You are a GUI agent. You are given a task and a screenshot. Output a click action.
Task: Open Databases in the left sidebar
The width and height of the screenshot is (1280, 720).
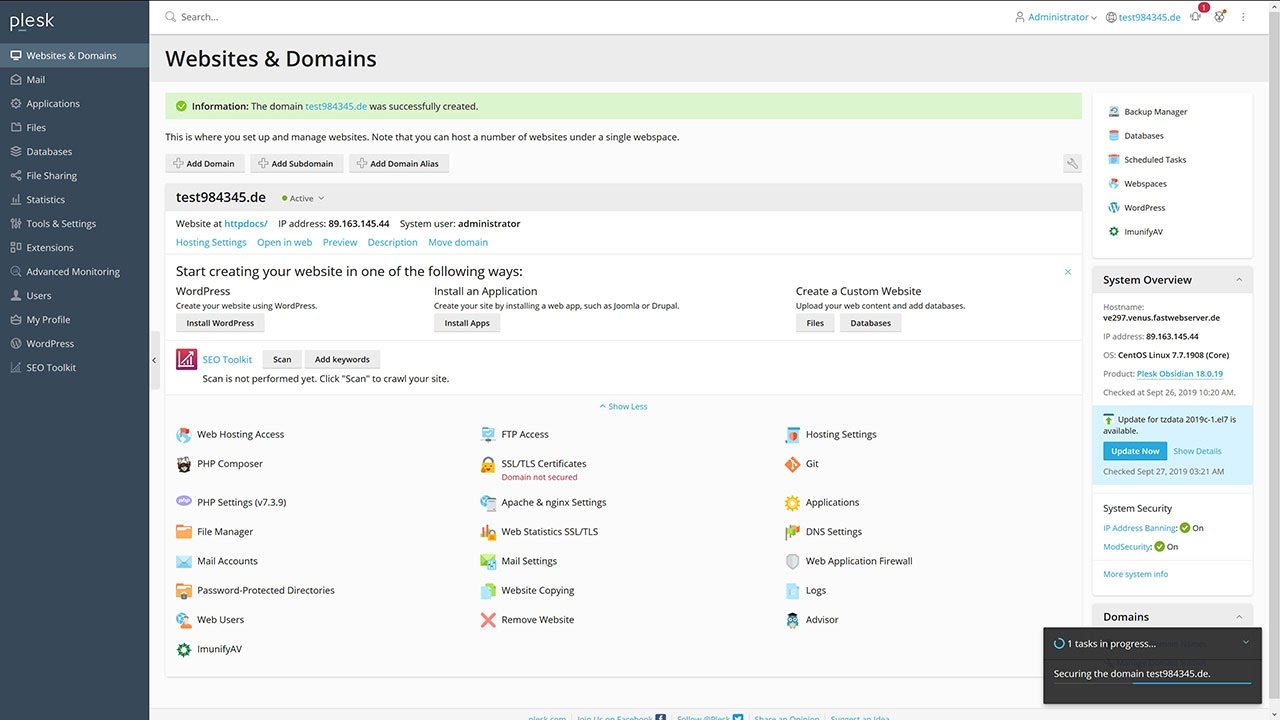coord(49,152)
